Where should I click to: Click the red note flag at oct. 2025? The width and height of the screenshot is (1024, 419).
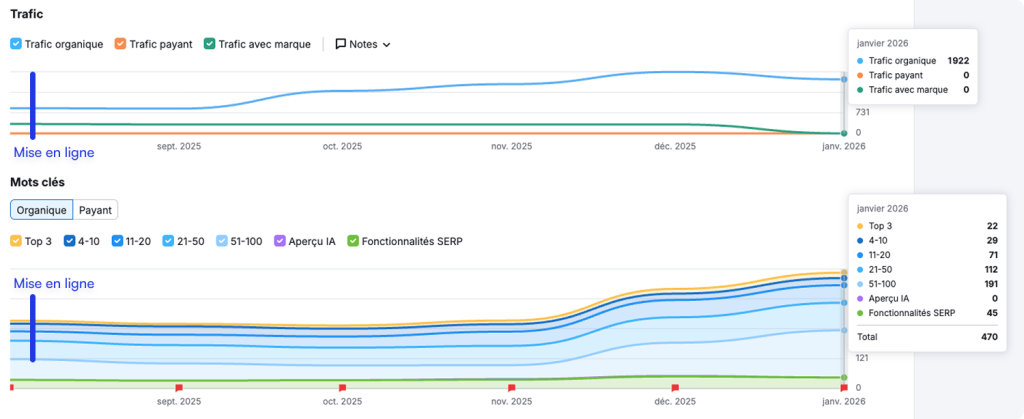coord(343,386)
